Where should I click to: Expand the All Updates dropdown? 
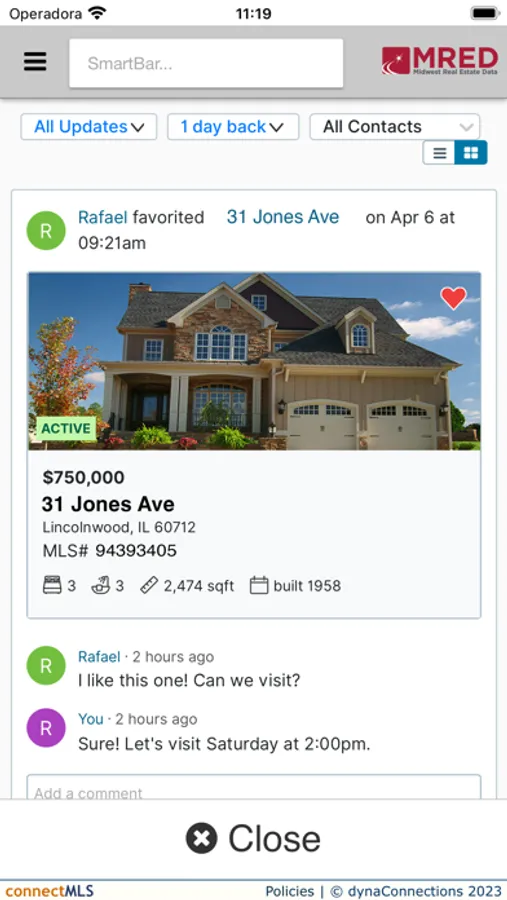89,127
